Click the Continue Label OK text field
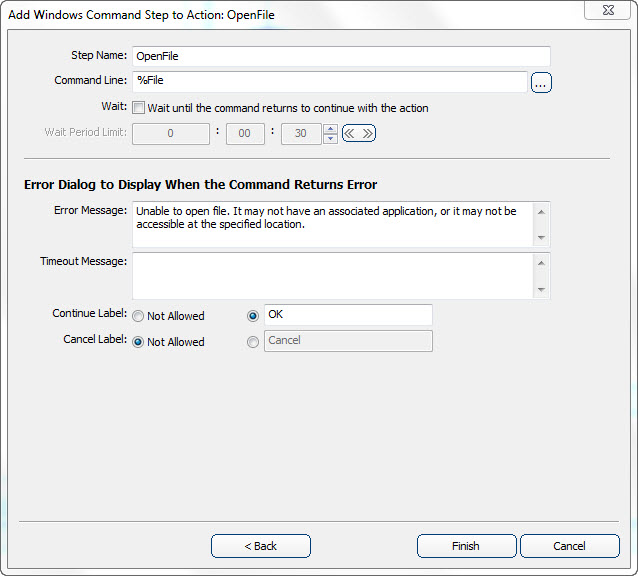The height and width of the screenshot is (576, 638). tap(347, 315)
